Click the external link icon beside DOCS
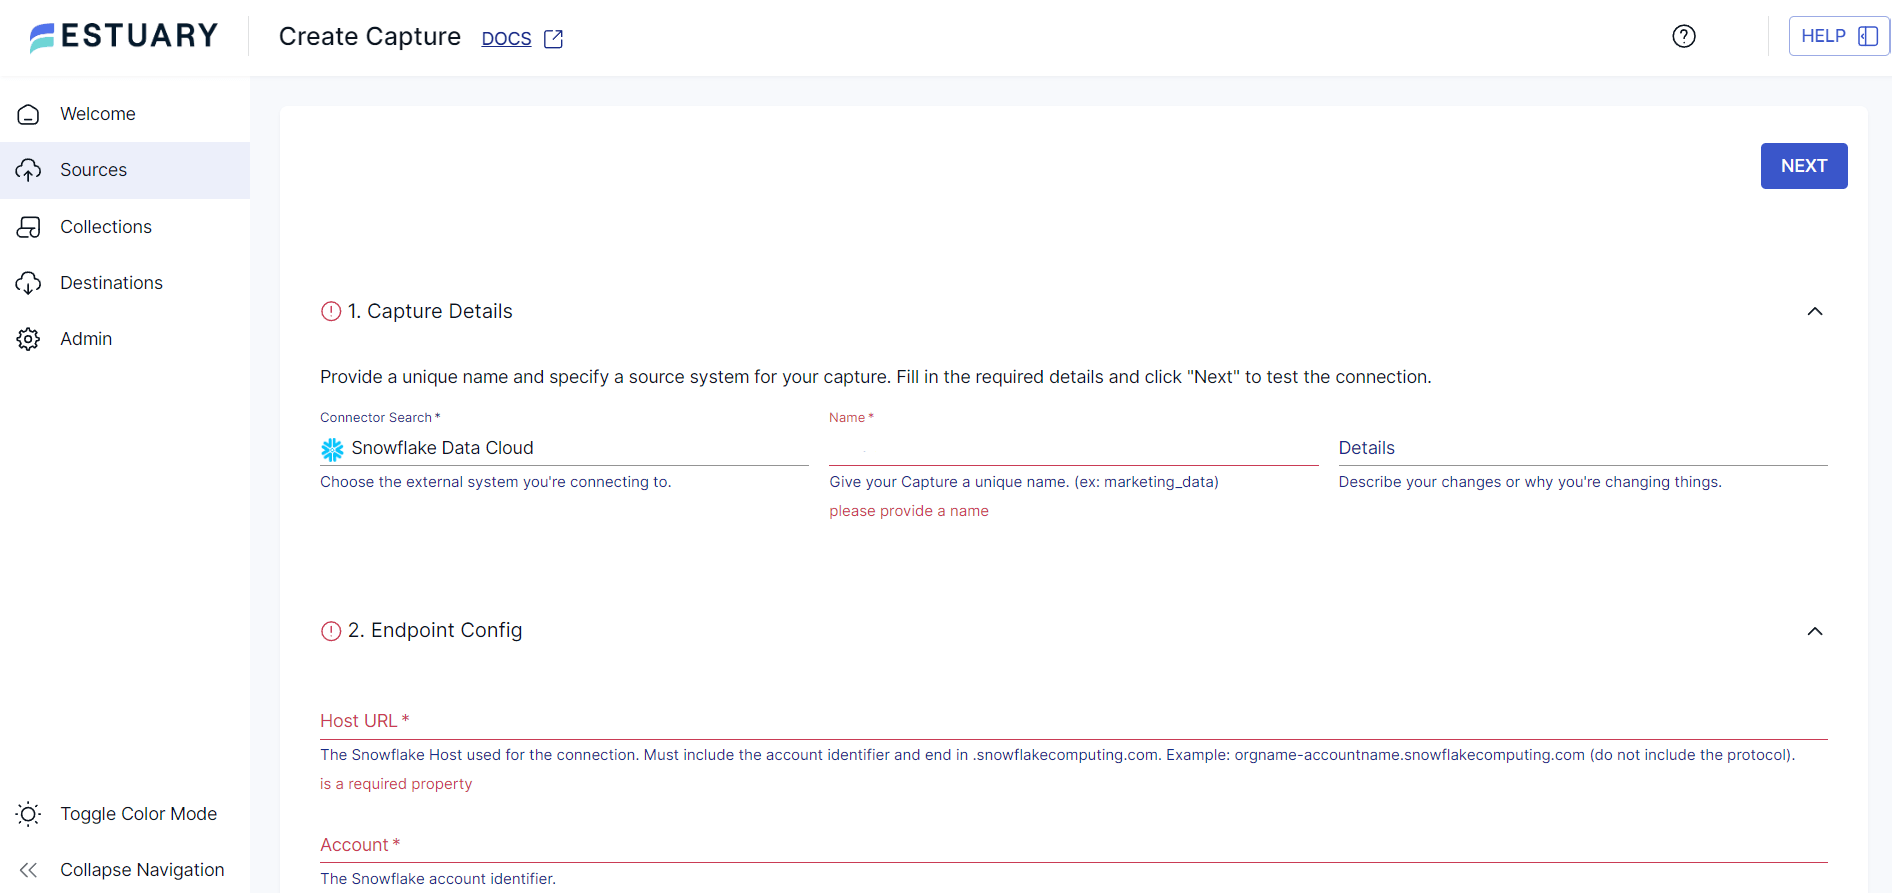The height and width of the screenshot is (893, 1892). click(553, 39)
